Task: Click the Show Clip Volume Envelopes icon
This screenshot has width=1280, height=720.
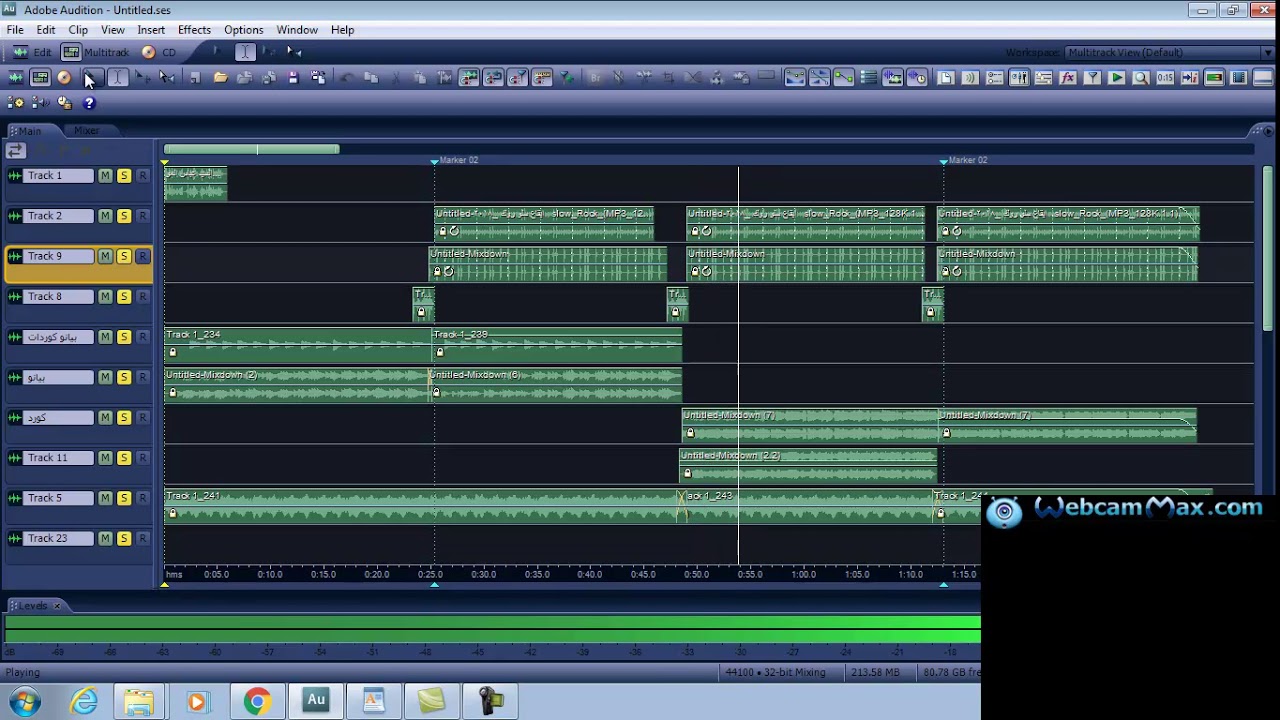Action: coord(795,78)
